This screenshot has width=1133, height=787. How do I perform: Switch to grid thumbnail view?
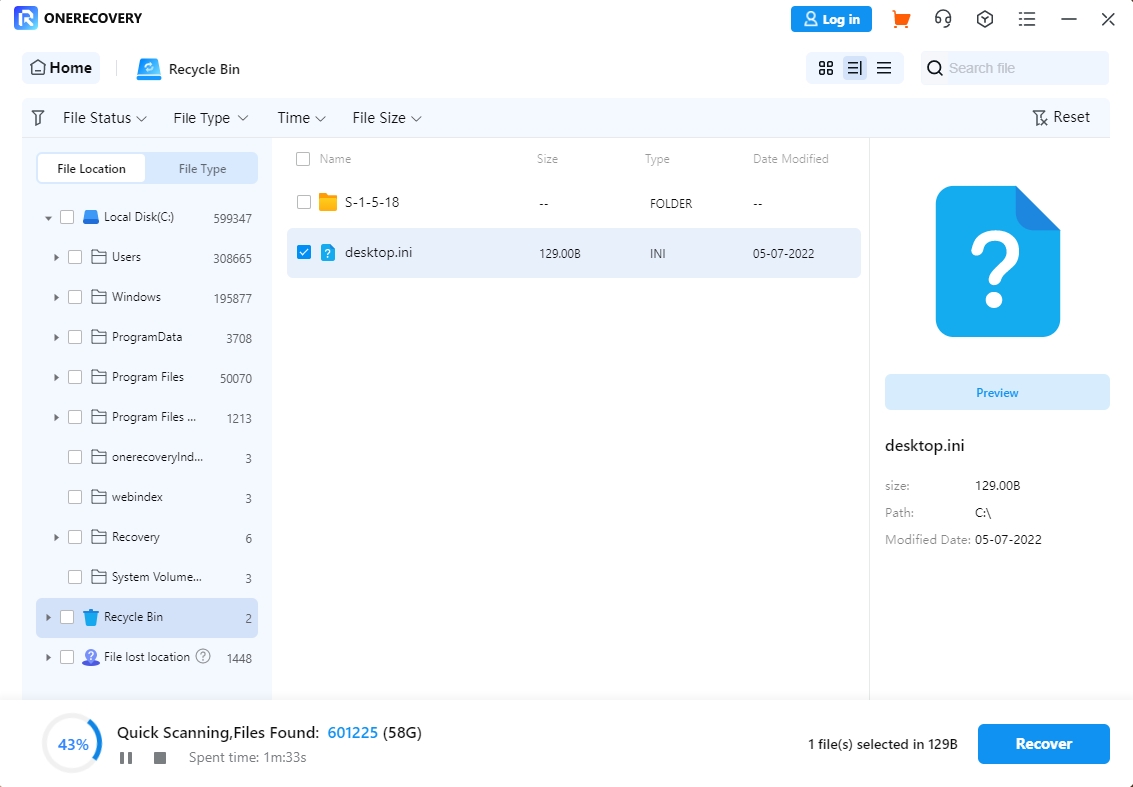point(826,68)
